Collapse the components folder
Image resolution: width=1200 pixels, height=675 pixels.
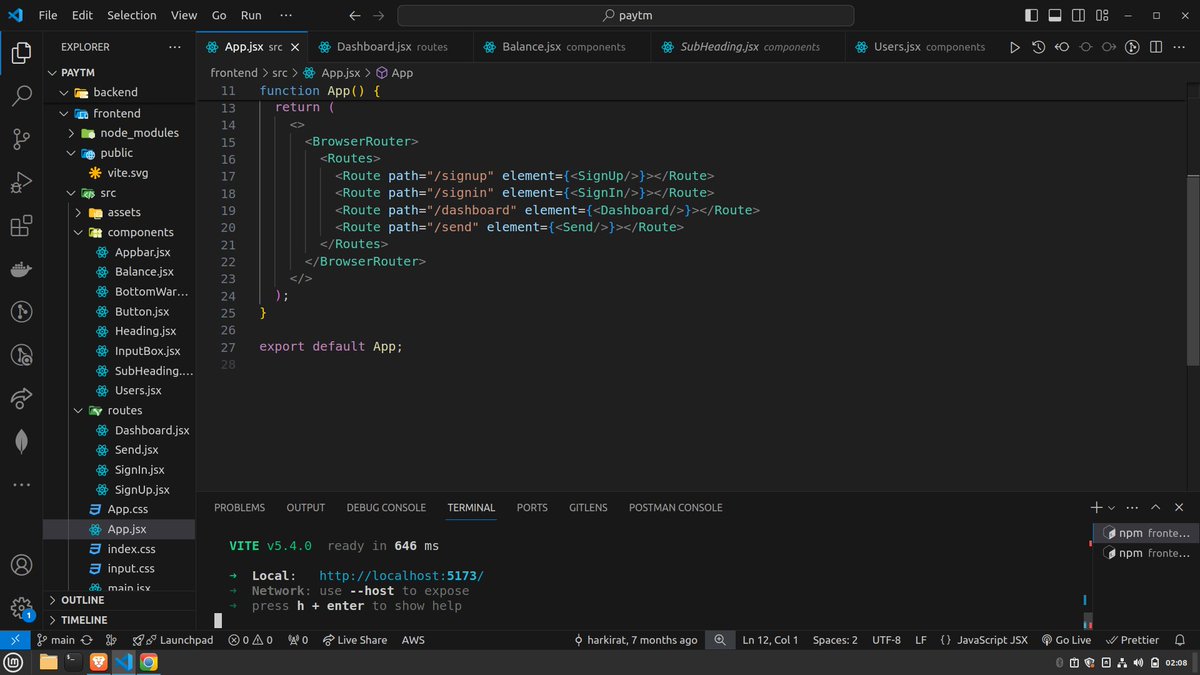coord(120,232)
